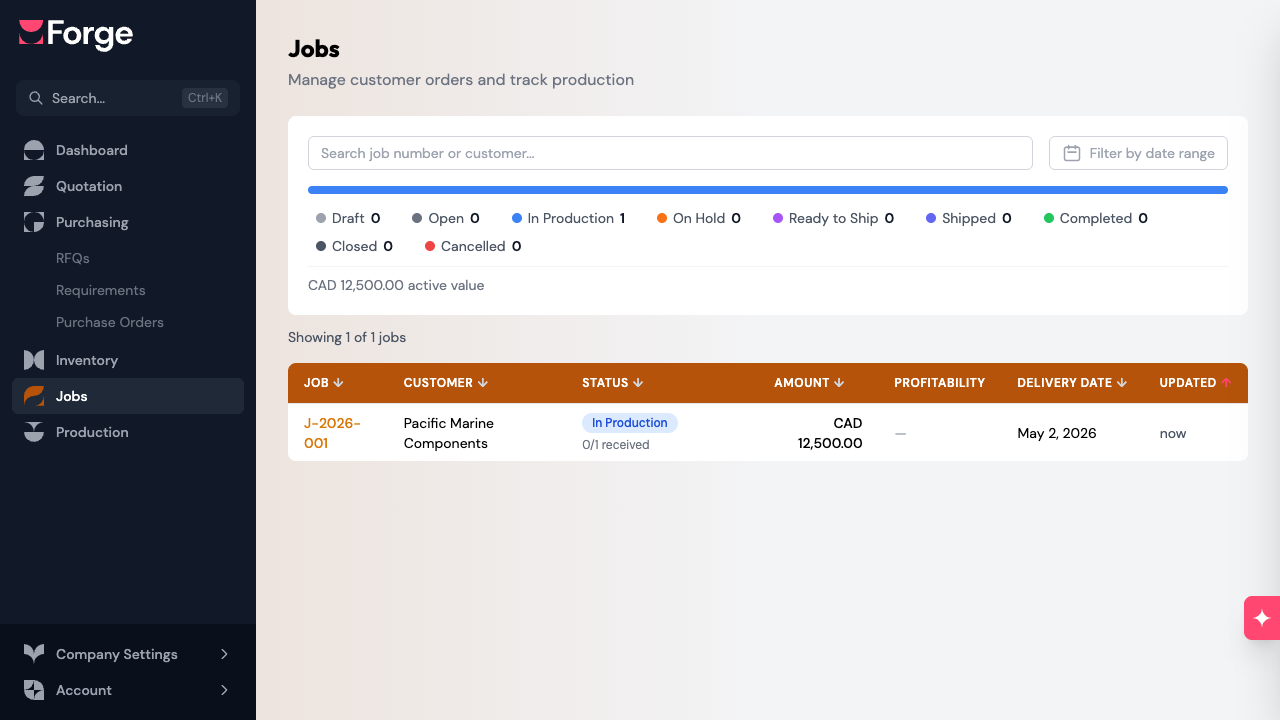Click the Forge logo

tap(75, 34)
